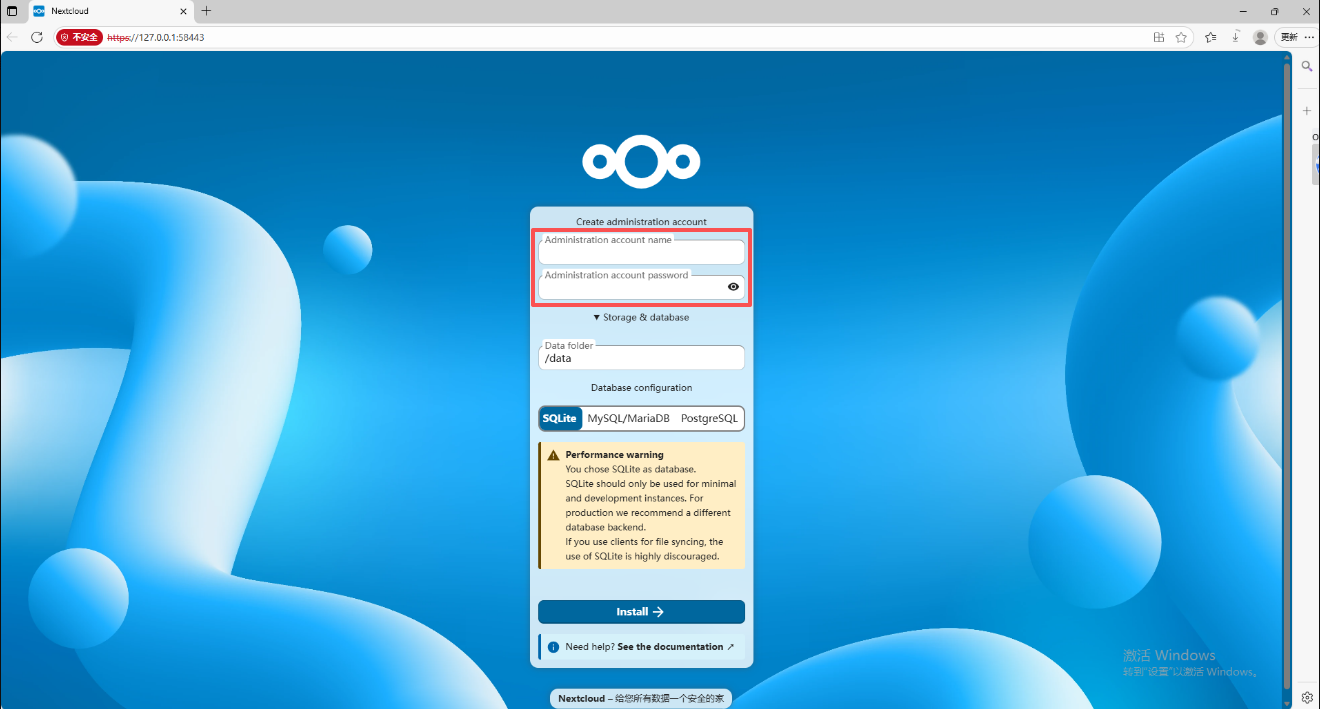Click the Database configuration label

641,388
